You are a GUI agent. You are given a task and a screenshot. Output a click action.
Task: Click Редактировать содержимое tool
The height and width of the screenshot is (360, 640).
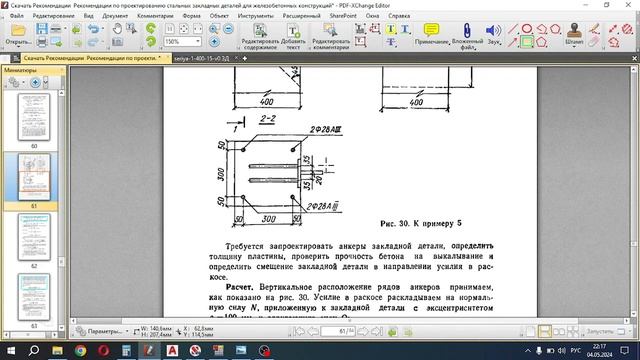(x=260, y=36)
